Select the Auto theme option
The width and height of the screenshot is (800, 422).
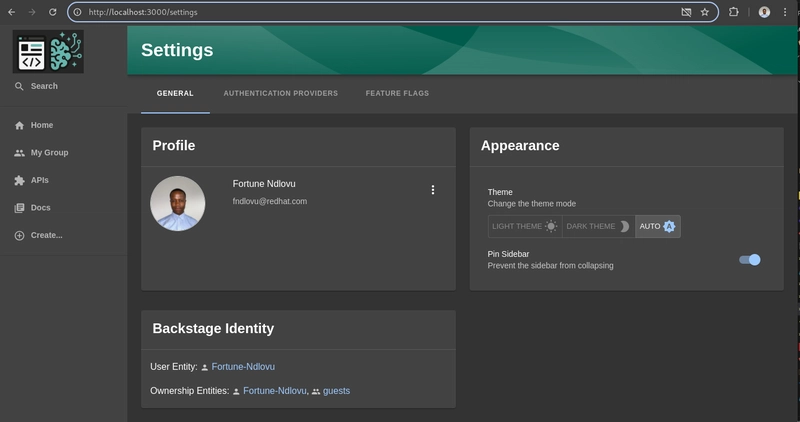(x=658, y=226)
